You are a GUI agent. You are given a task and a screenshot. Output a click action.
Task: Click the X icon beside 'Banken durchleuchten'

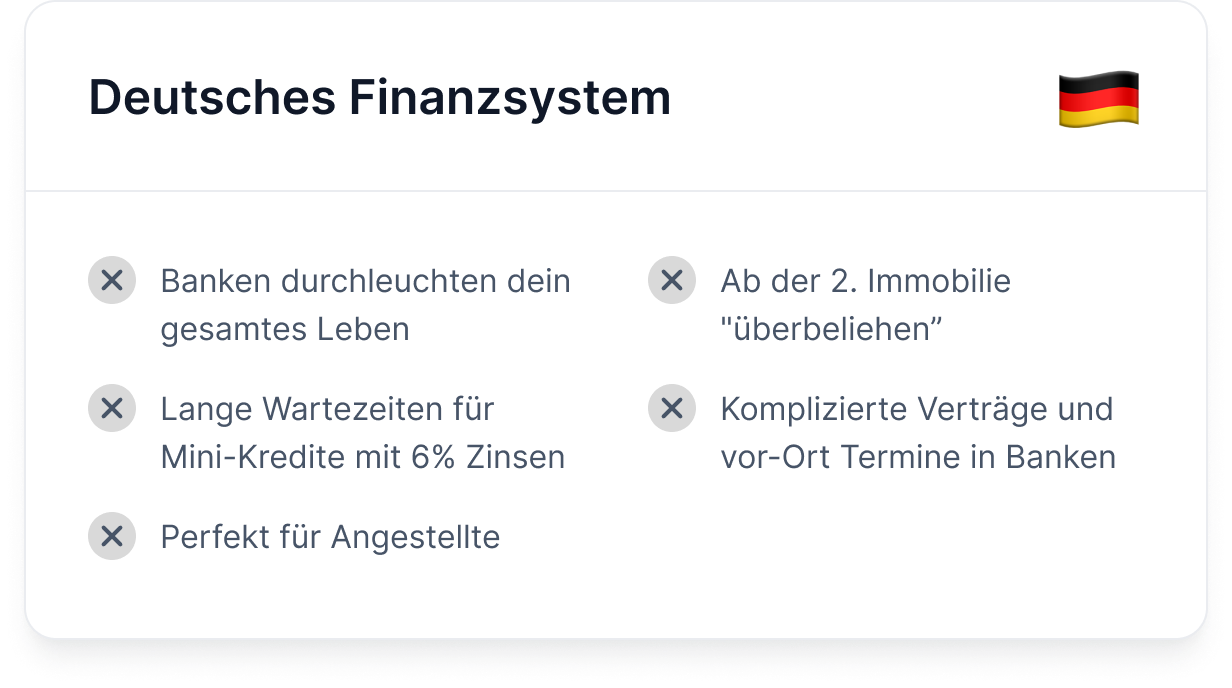point(112,281)
